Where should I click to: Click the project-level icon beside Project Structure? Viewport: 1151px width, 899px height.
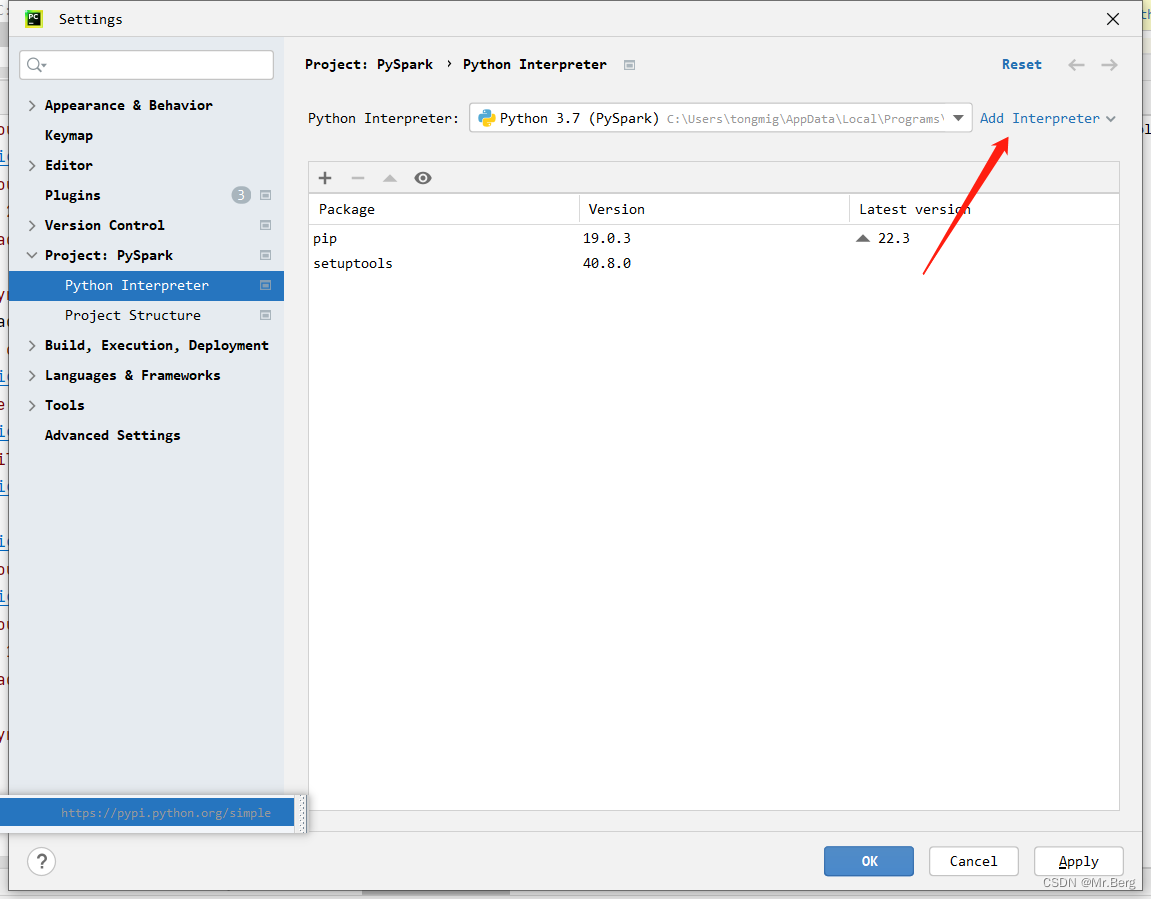click(266, 316)
